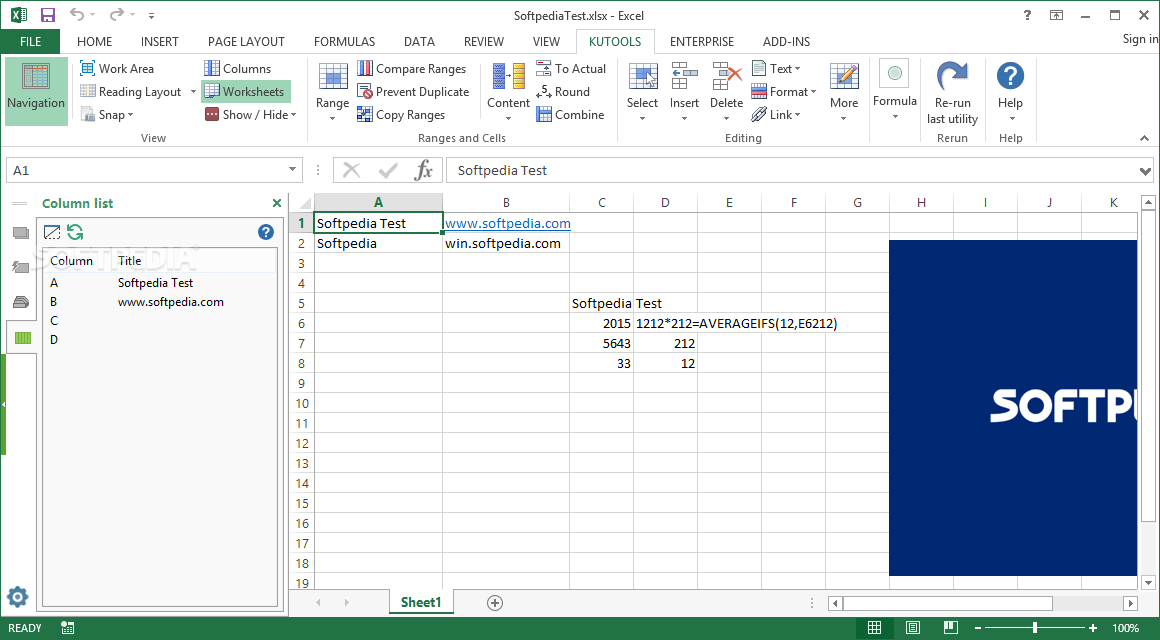
Task: Add a new worksheet
Action: [495, 603]
